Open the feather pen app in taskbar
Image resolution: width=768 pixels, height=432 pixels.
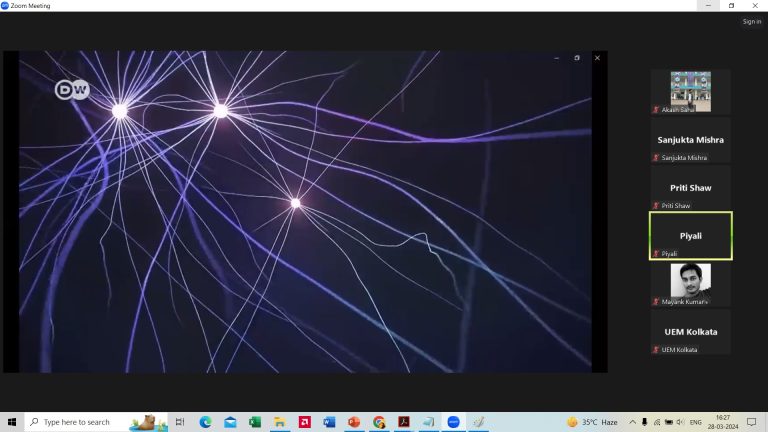(x=479, y=422)
